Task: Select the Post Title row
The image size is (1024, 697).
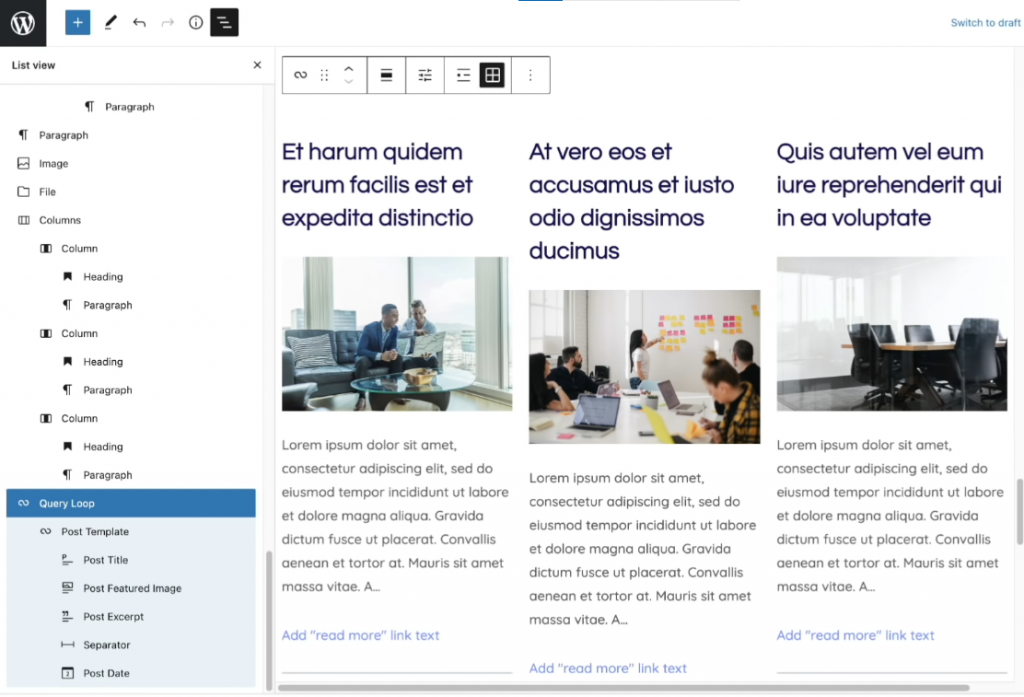Action: pyautogui.click(x=131, y=560)
